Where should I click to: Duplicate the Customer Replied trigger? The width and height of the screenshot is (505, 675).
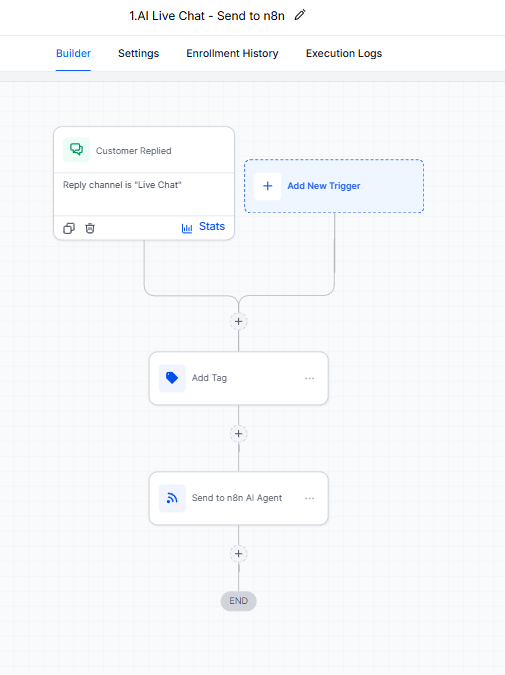point(69,228)
